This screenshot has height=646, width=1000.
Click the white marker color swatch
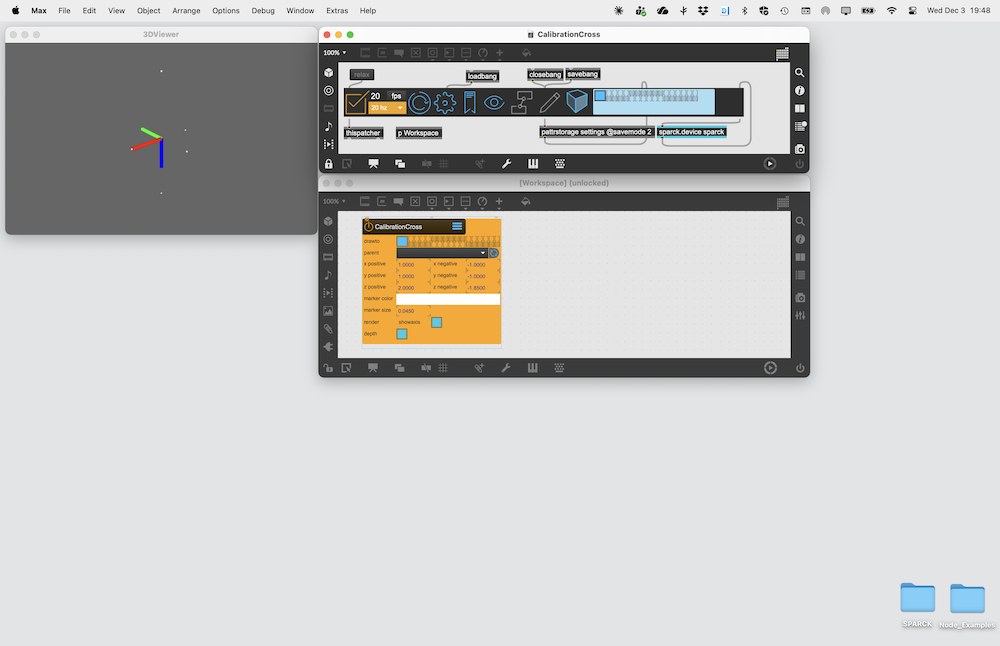(x=447, y=299)
